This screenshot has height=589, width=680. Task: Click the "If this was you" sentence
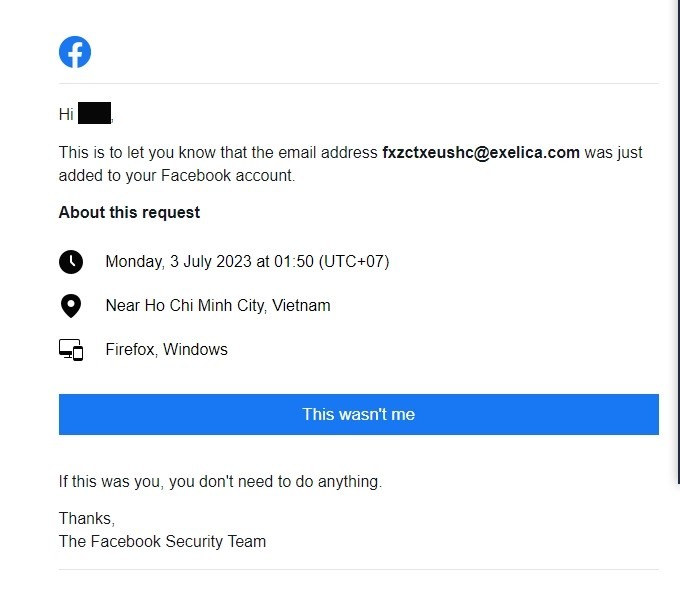tap(220, 482)
